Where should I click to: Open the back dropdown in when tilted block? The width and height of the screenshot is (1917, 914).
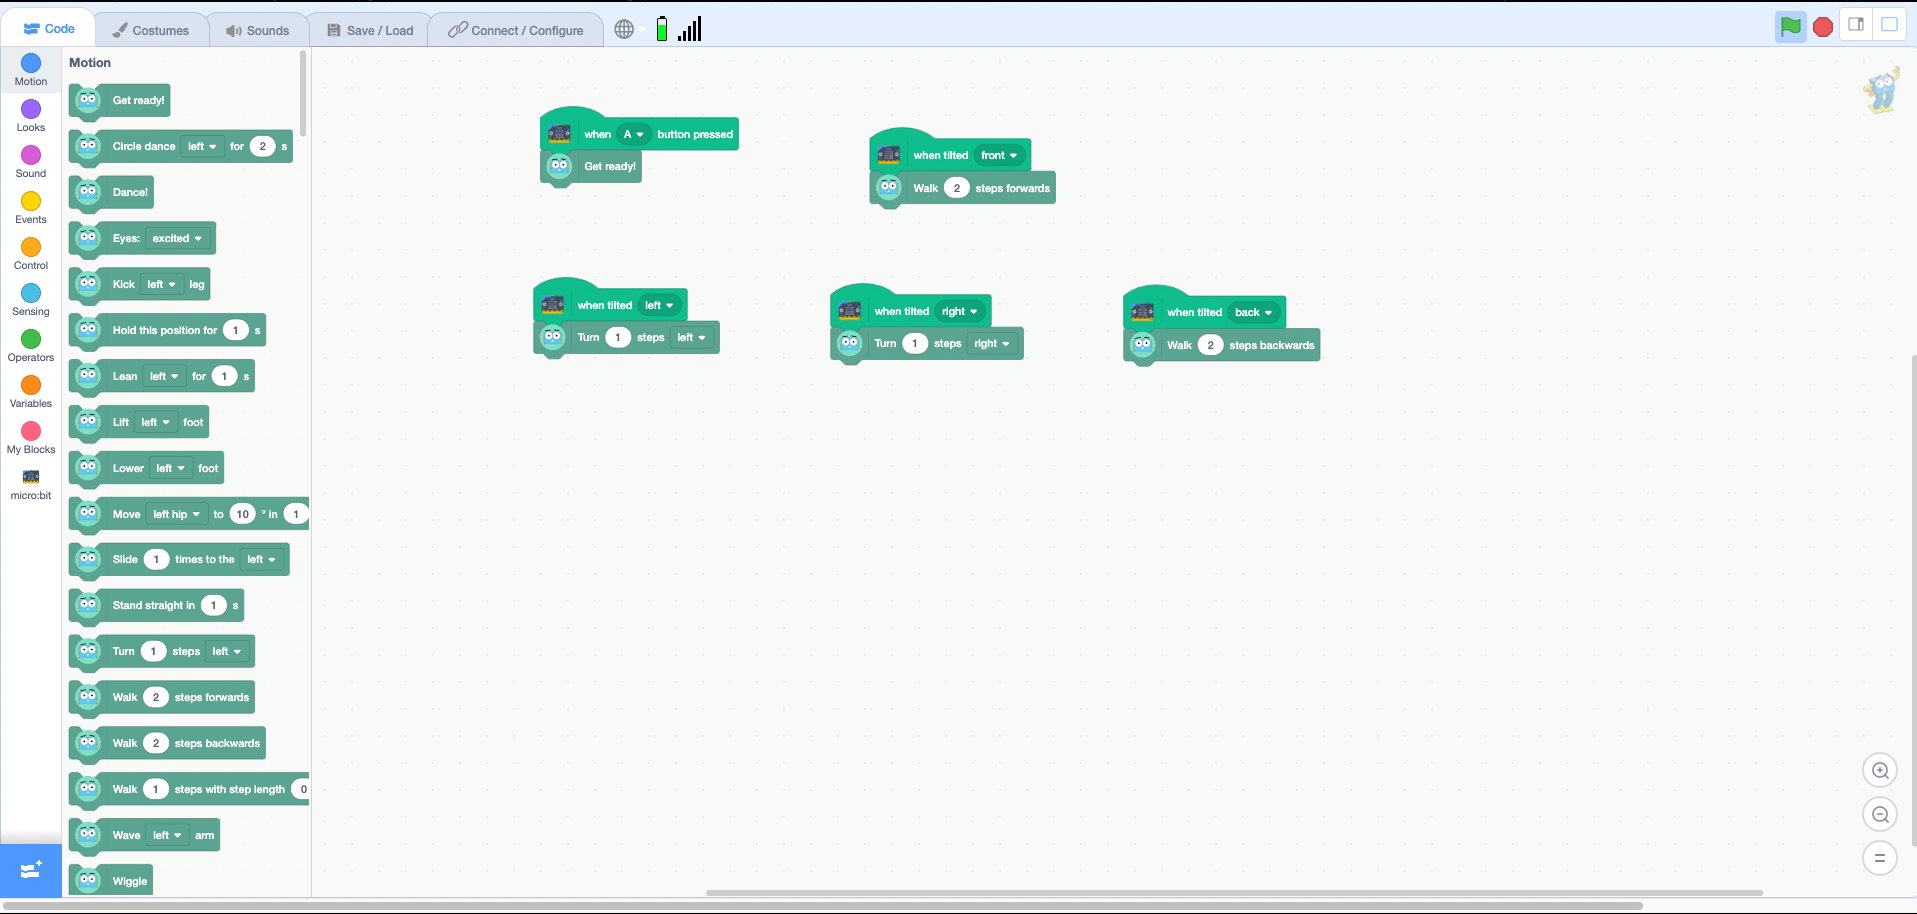(1254, 312)
